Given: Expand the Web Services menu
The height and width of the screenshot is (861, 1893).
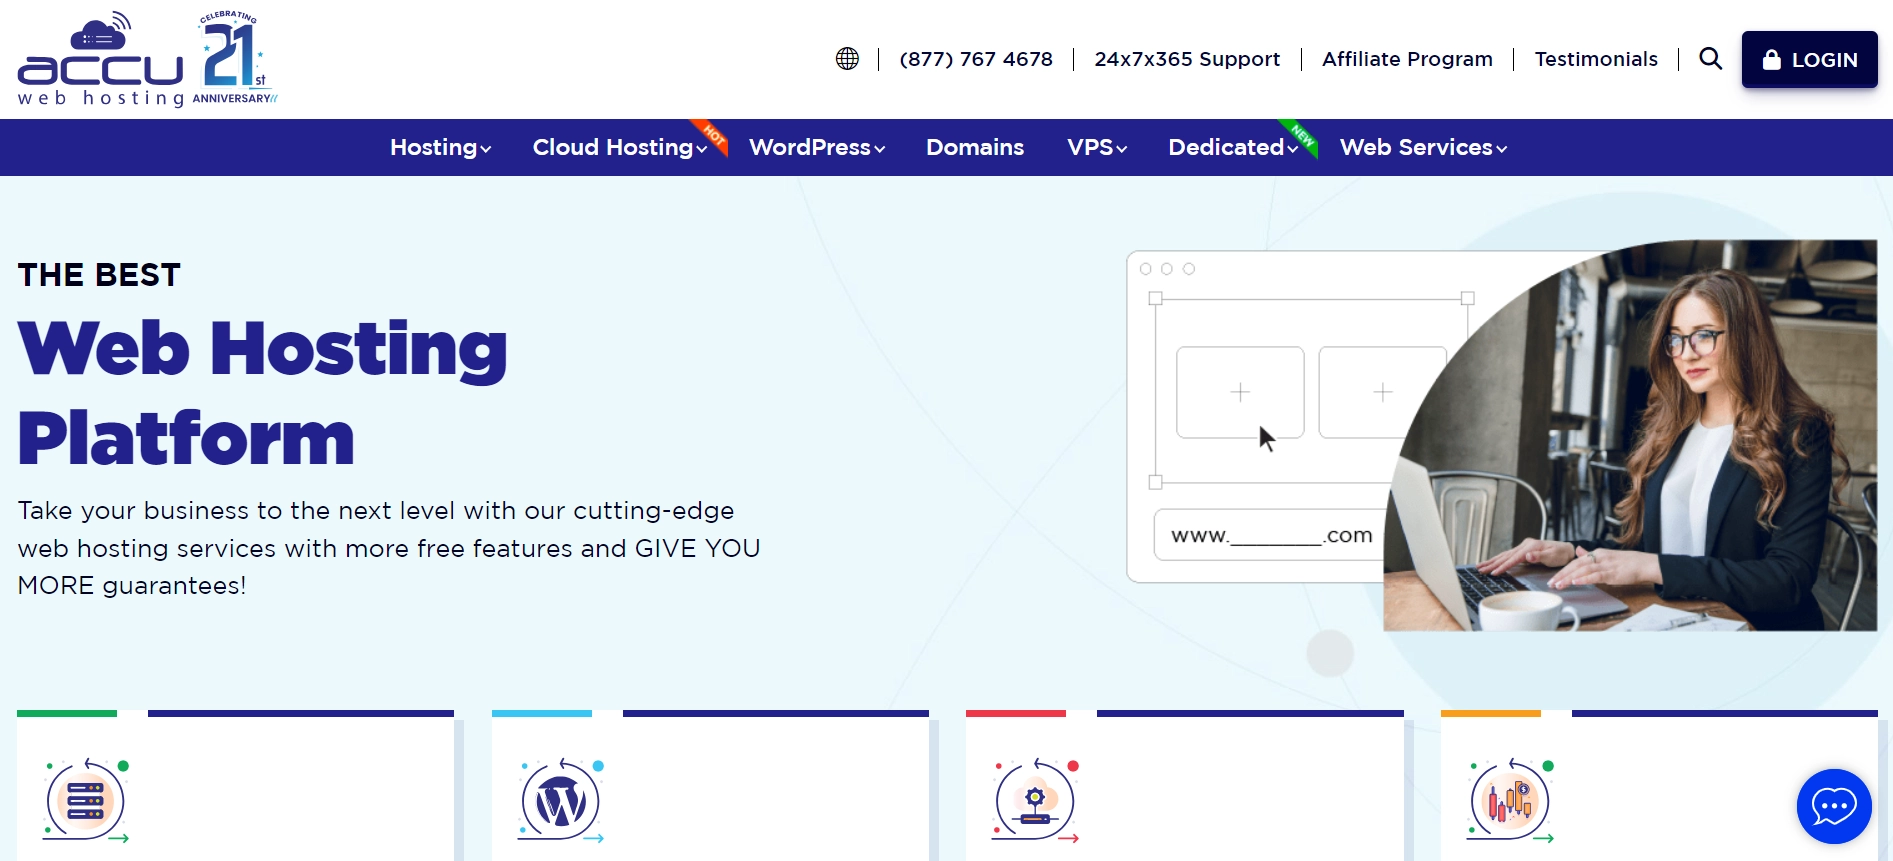Looking at the screenshot, I should click(1423, 147).
